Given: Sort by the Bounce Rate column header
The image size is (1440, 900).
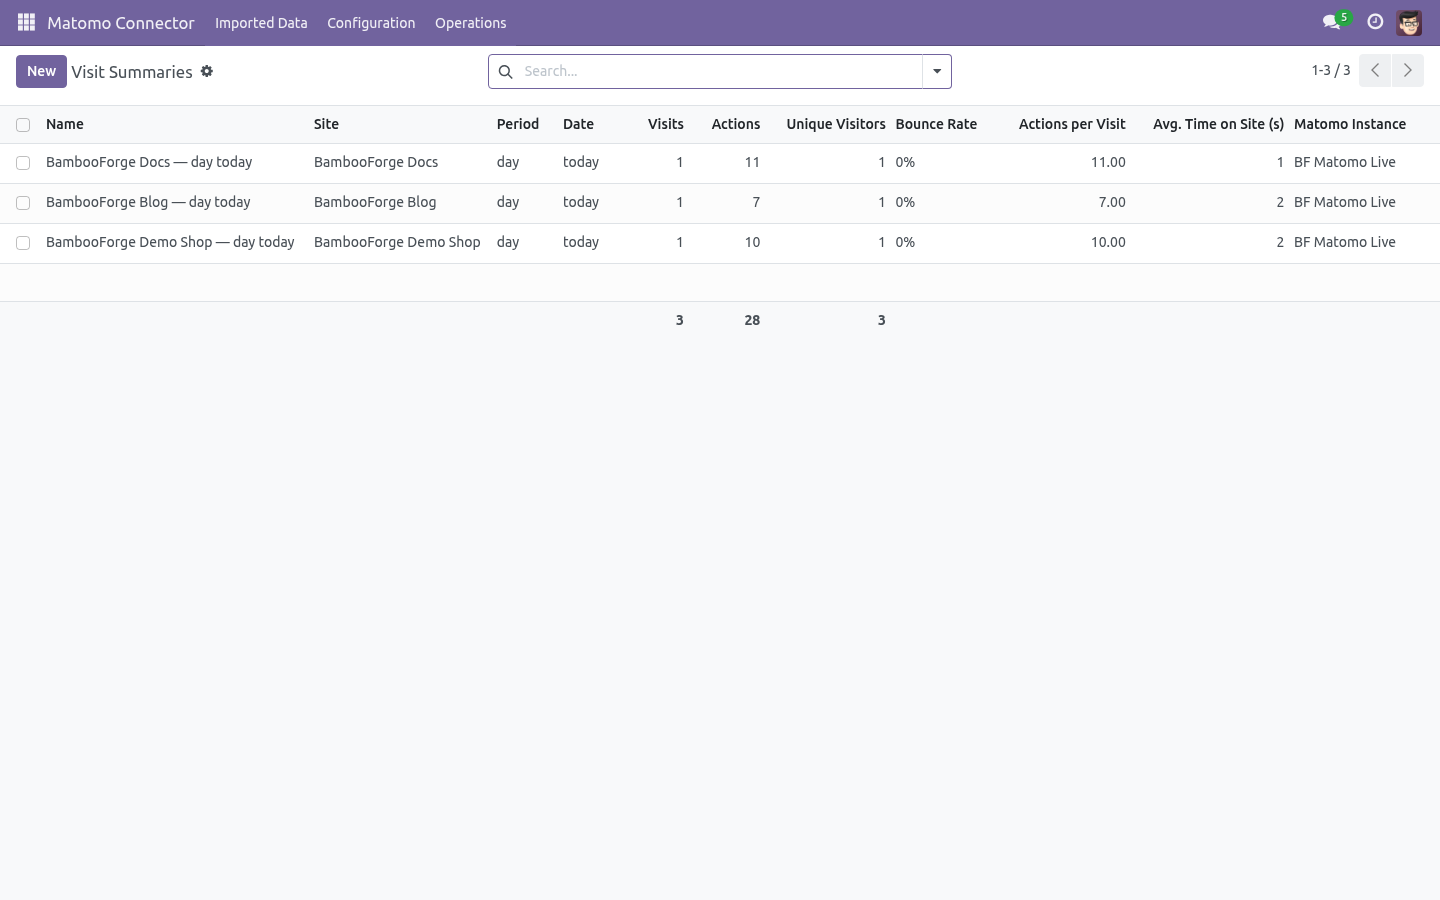Looking at the screenshot, I should pos(936,124).
